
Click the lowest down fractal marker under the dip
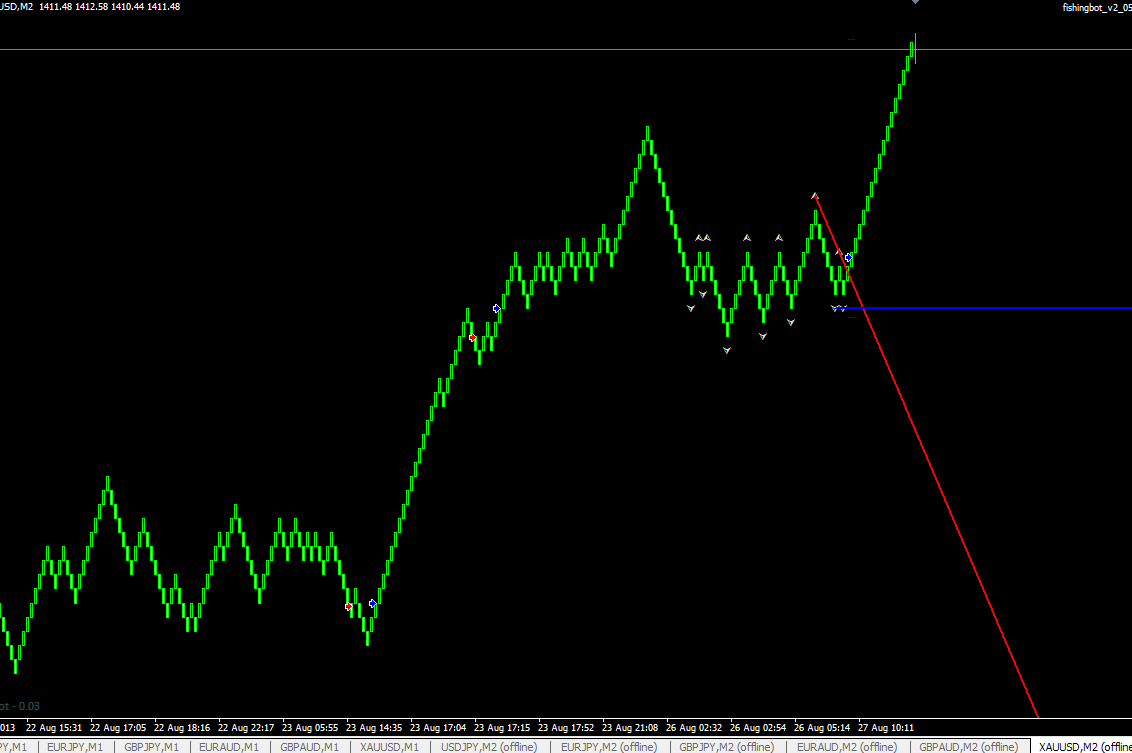click(727, 350)
